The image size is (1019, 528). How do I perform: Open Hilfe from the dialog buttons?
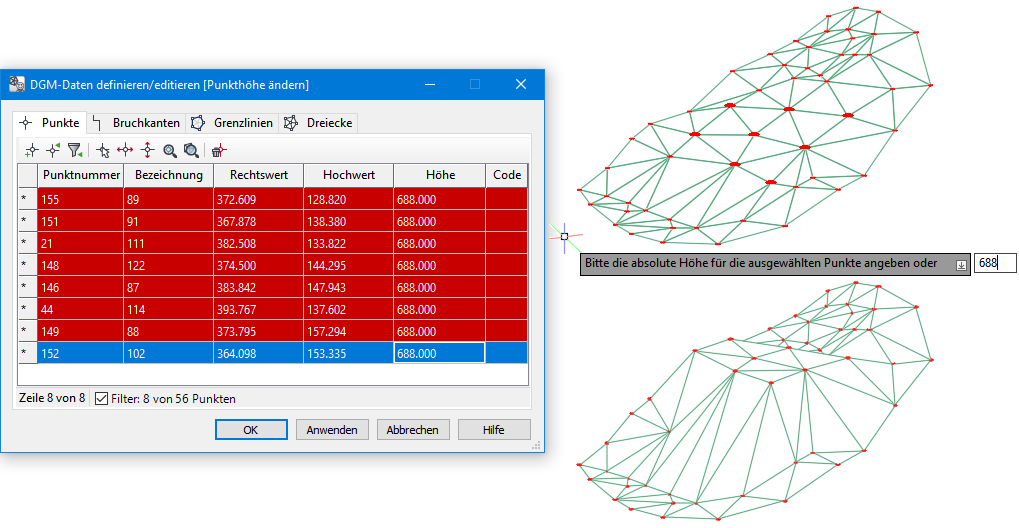pos(494,430)
